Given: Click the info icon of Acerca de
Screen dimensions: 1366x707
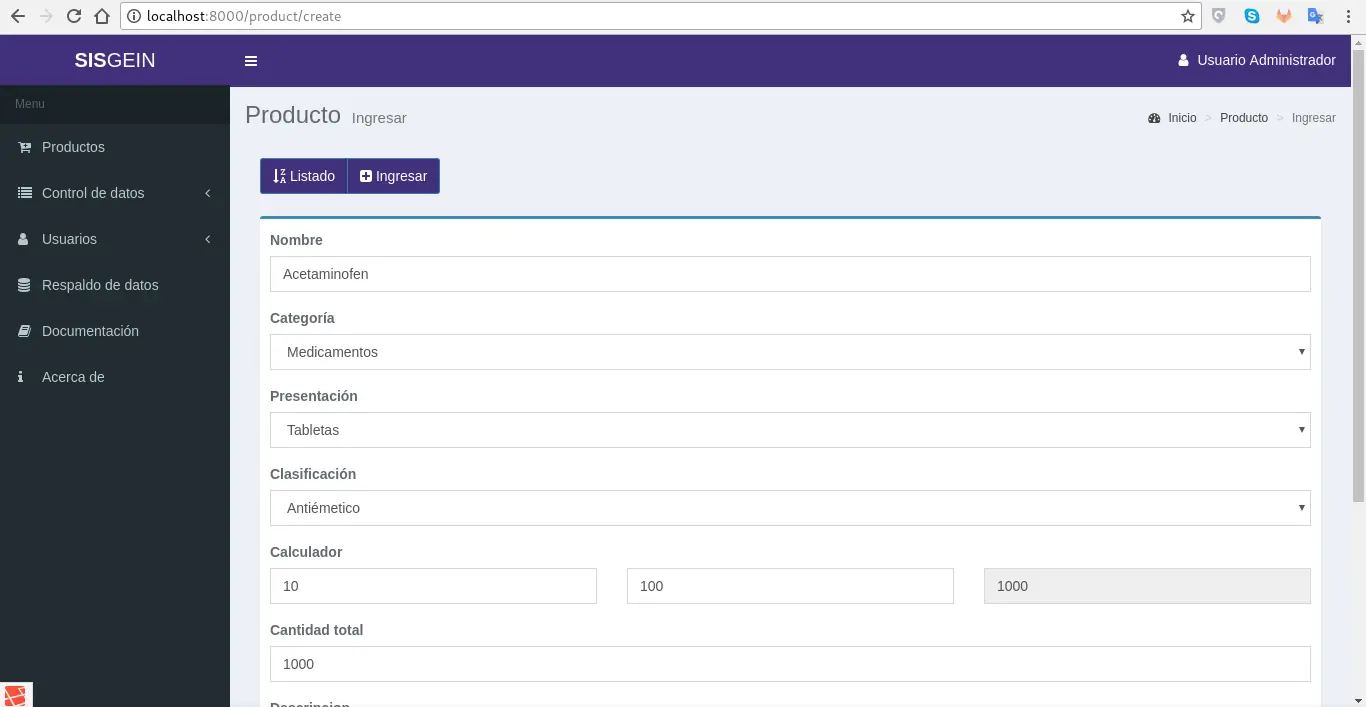Looking at the screenshot, I should [x=20, y=377].
